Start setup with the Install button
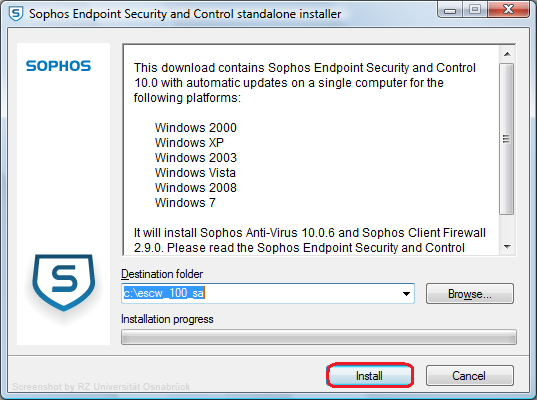This screenshot has width=537, height=400. [x=370, y=376]
